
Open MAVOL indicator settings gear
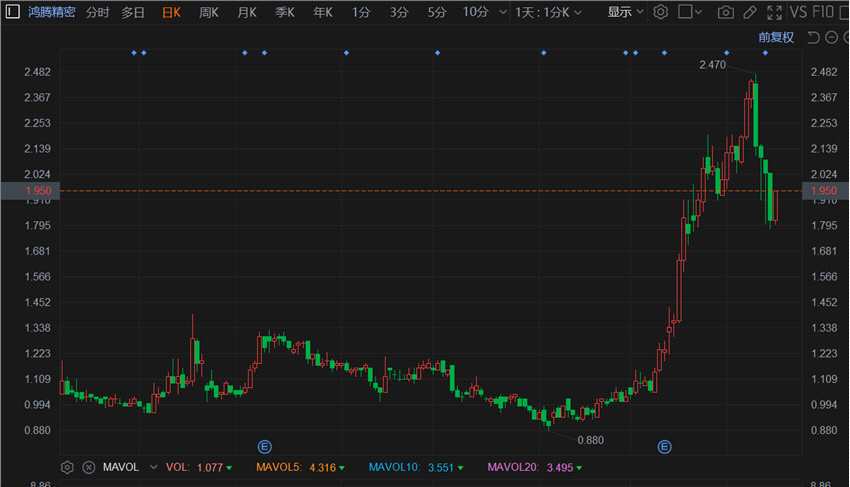[67, 467]
